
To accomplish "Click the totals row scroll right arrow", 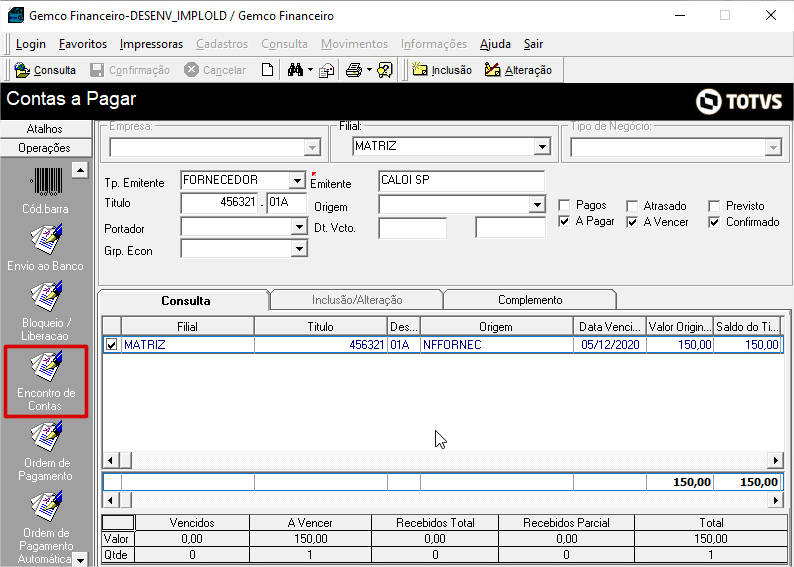I will tap(775, 500).
